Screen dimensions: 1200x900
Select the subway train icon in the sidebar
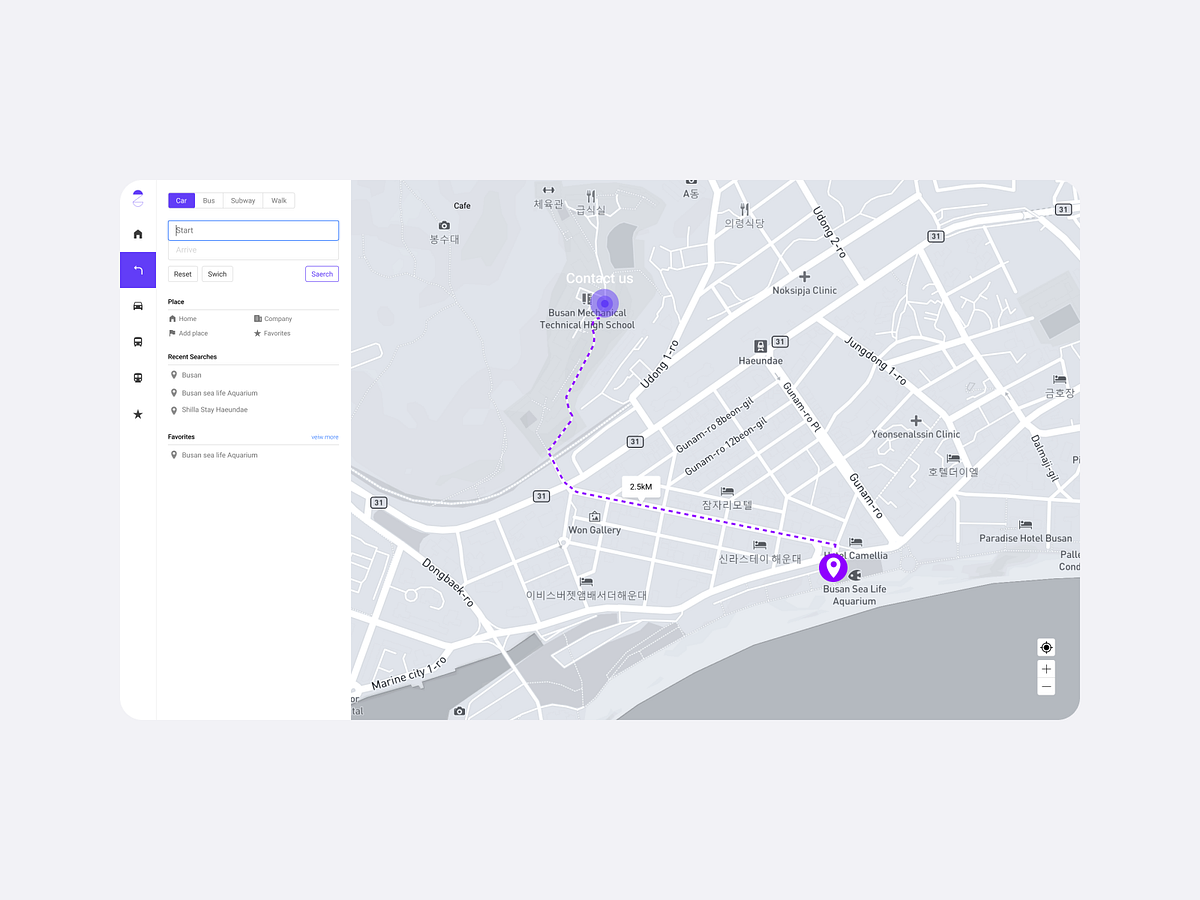click(138, 377)
